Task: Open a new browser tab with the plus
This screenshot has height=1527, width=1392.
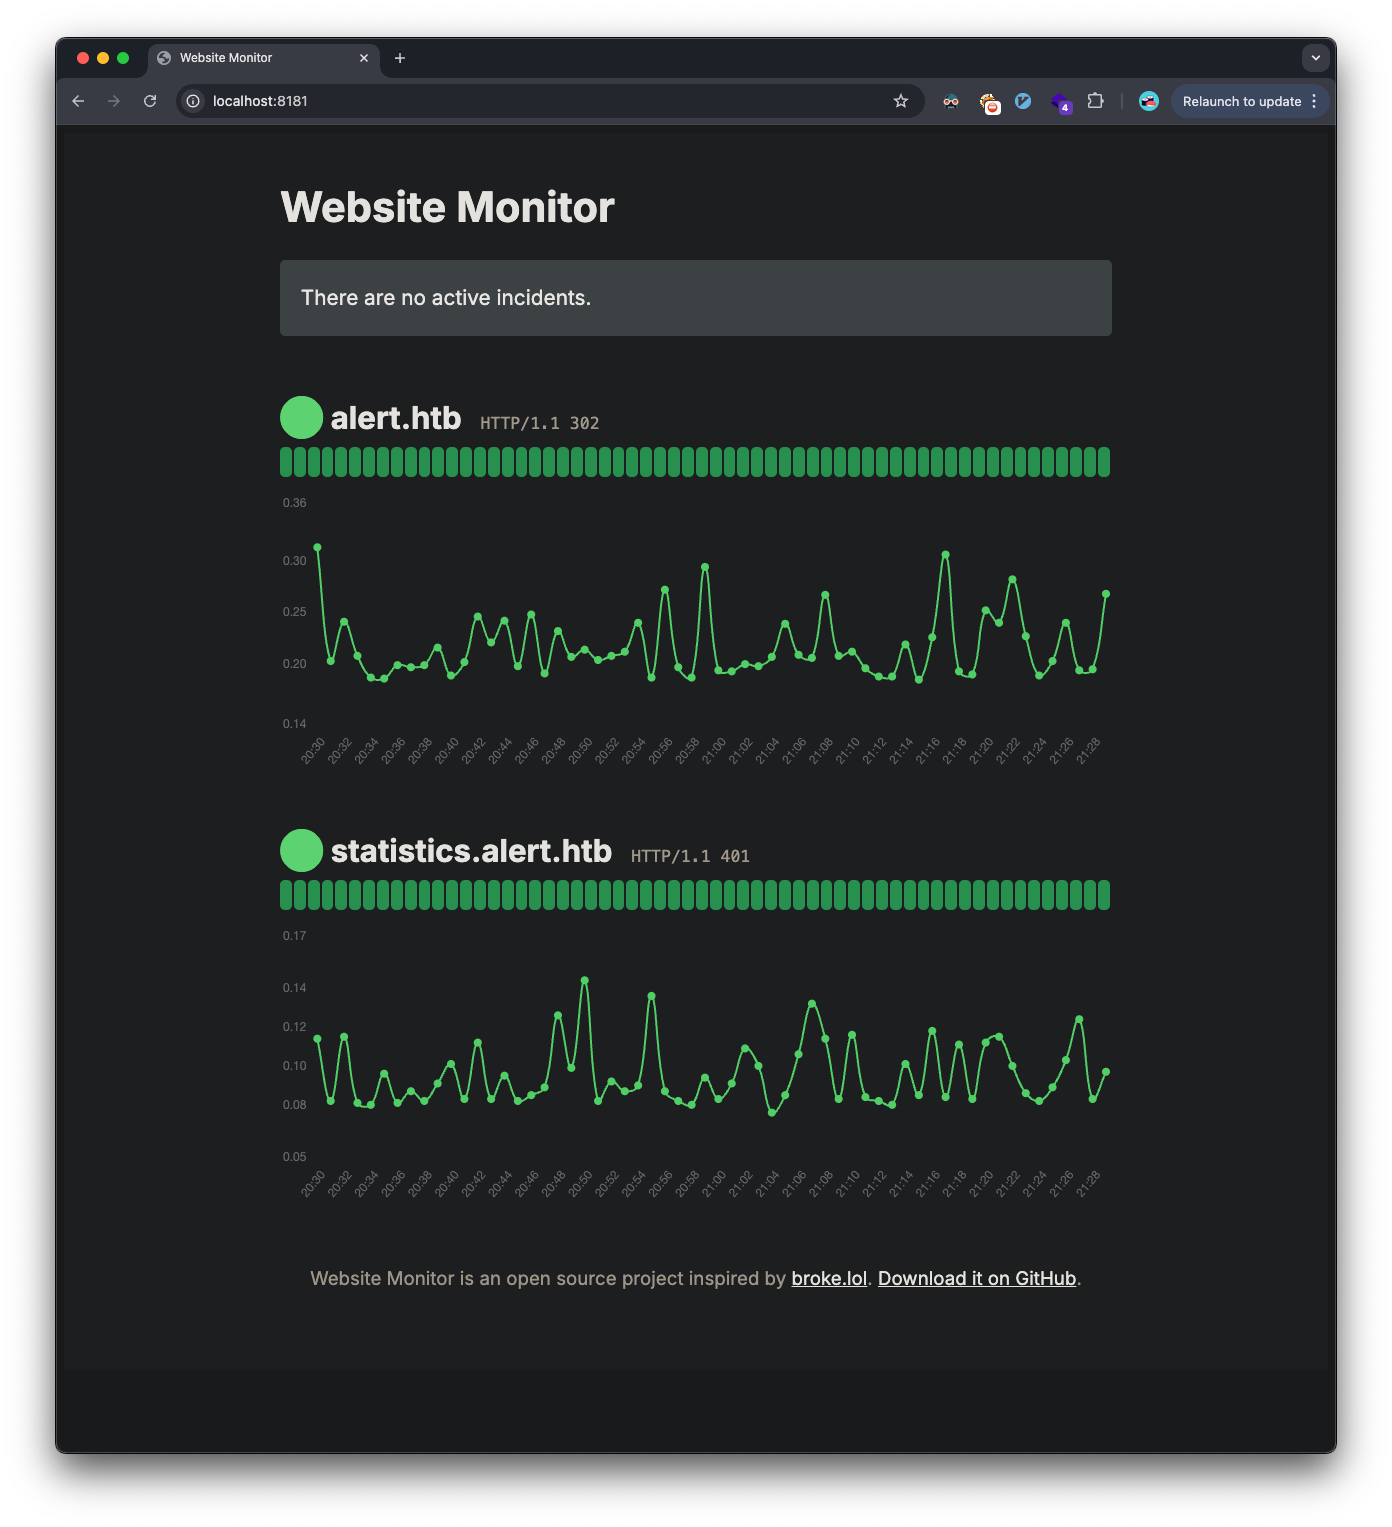Action: 400,58
